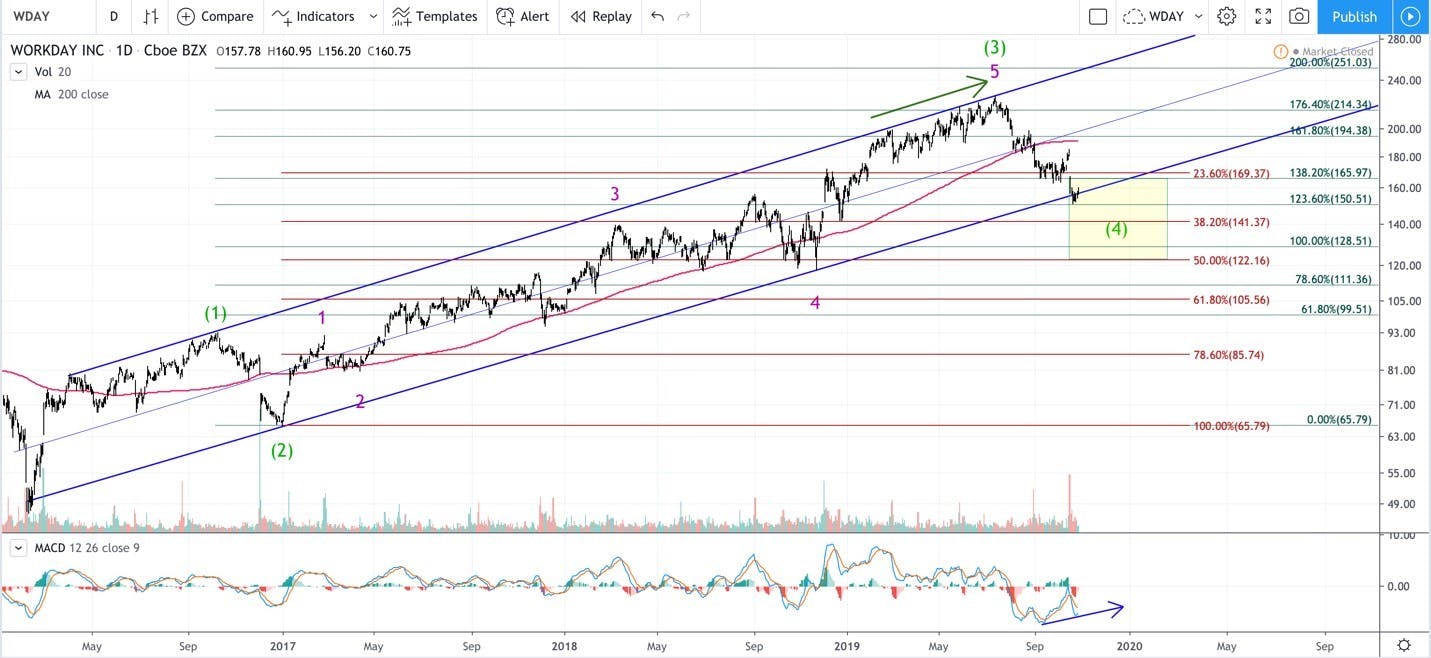This screenshot has height=658, width=1431.
Task: Open settings gear at bottom-right corner
Action: coord(1404,645)
